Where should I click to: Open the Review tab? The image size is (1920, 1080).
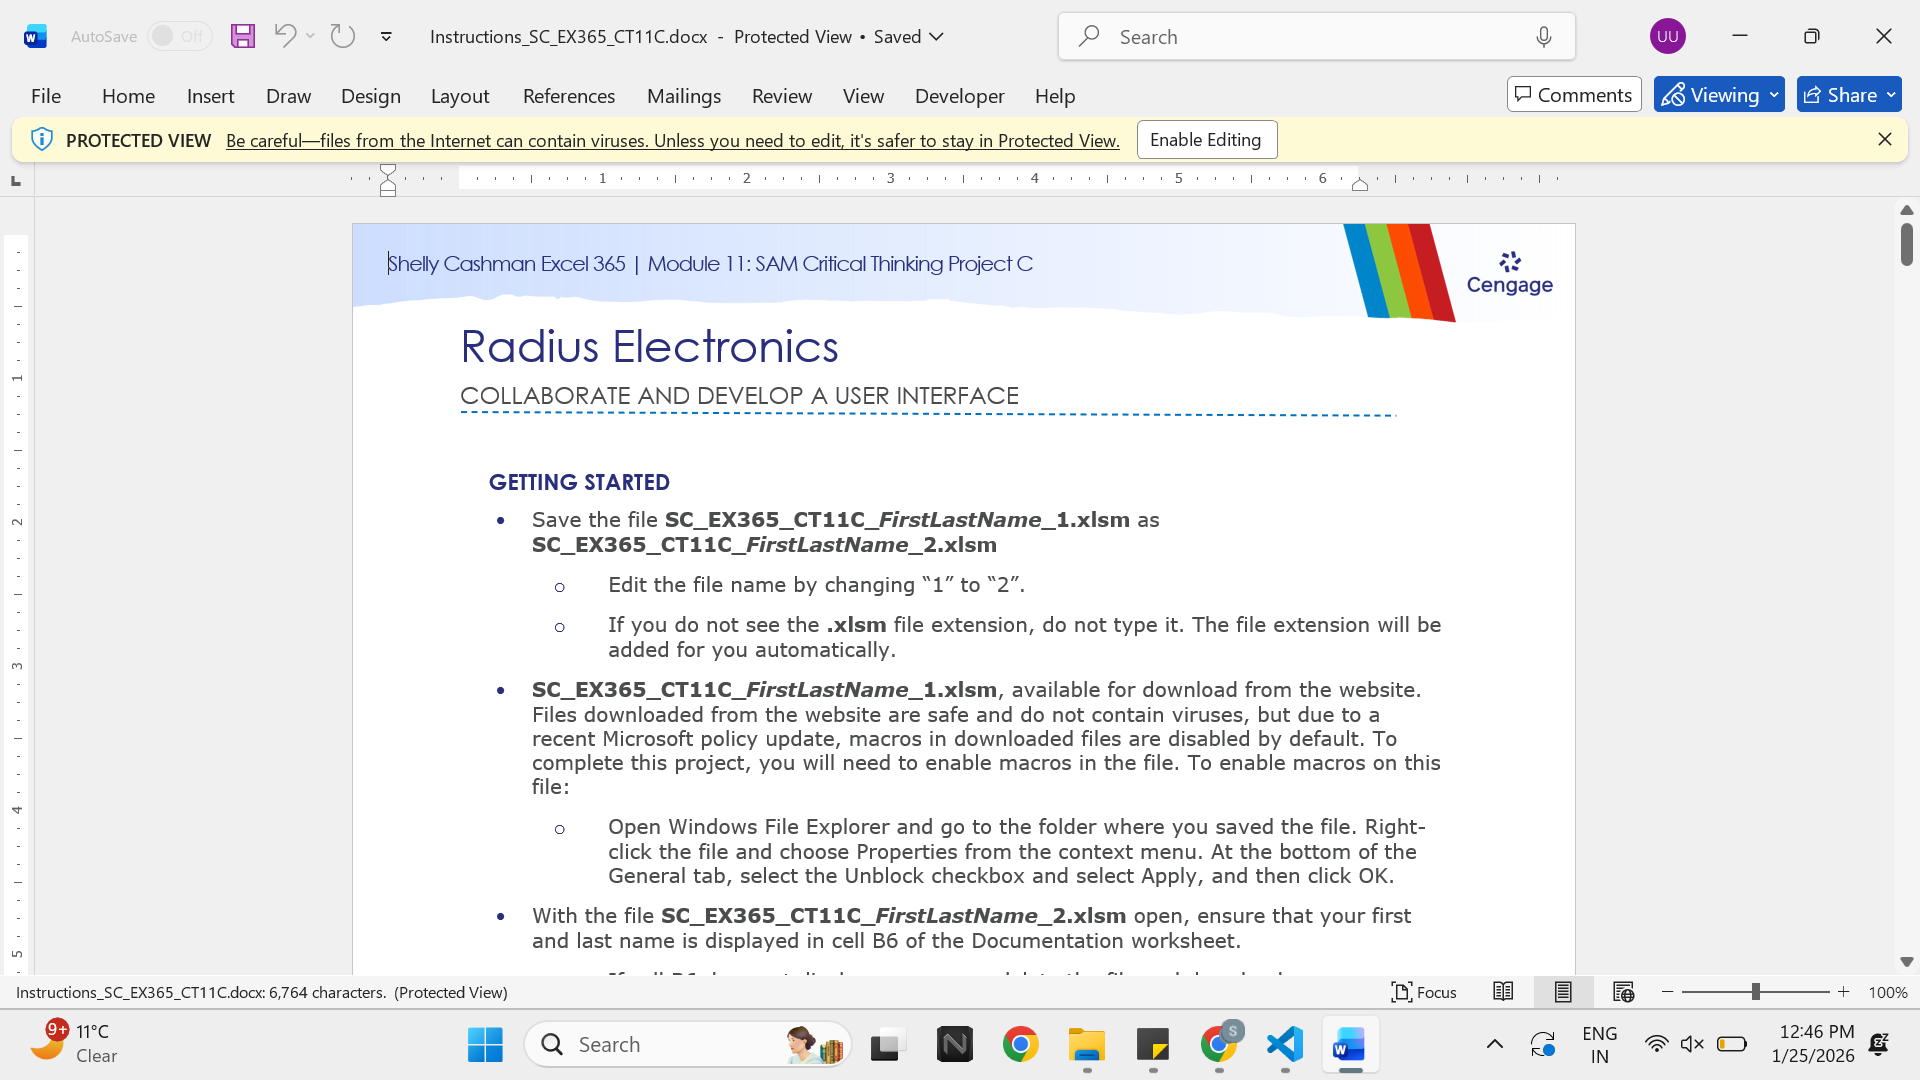coord(781,96)
